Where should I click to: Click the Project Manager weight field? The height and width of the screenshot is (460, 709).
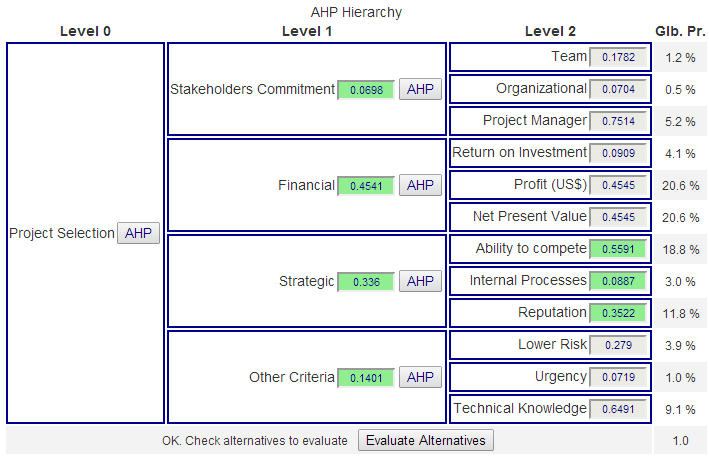click(x=618, y=121)
